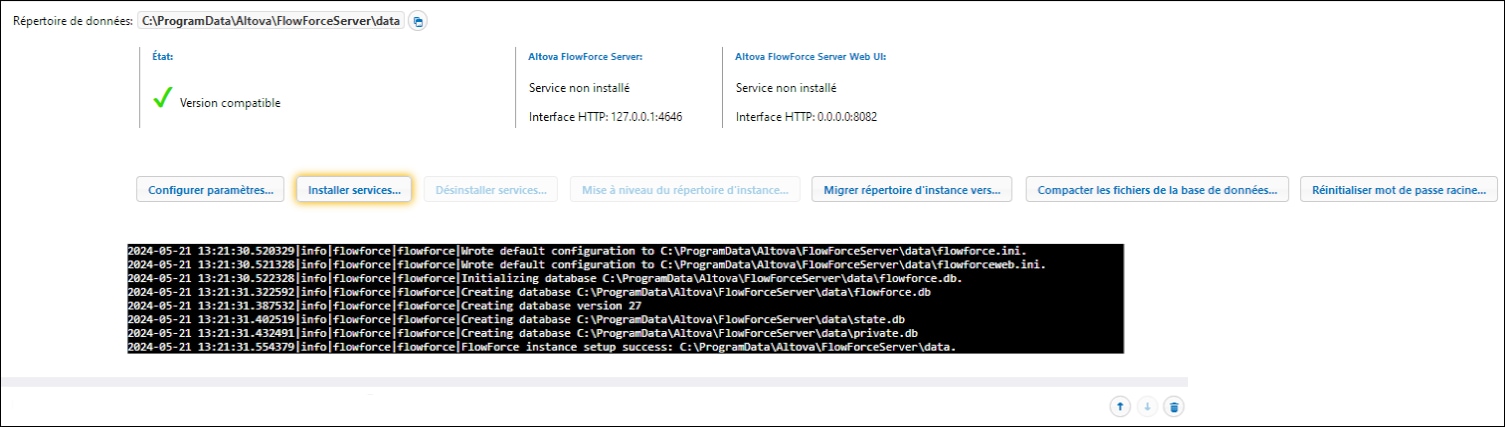Click the data directory path field
Viewport: 1505px width, 427px height.
tap(270, 21)
